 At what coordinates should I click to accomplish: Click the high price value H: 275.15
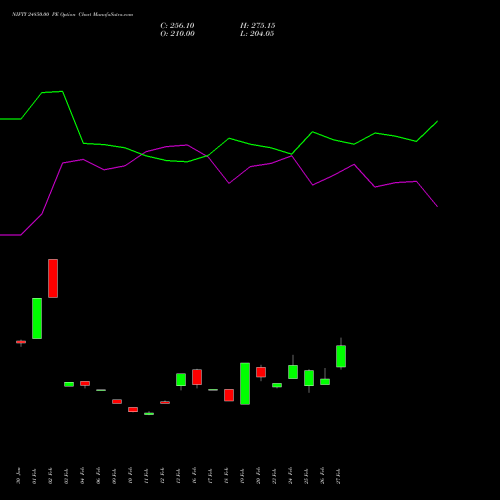(x=257, y=26)
